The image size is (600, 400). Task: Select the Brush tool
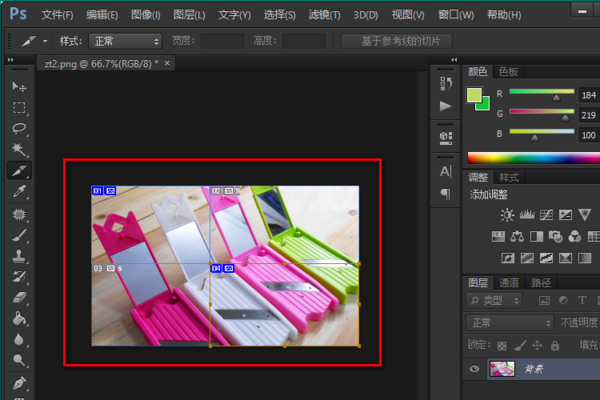[x=19, y=235]
